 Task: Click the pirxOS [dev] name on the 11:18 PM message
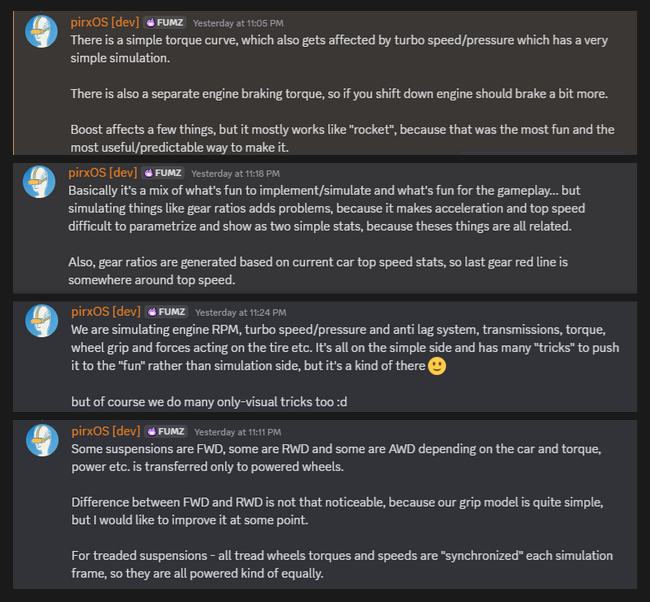click(x=104, y=172)
